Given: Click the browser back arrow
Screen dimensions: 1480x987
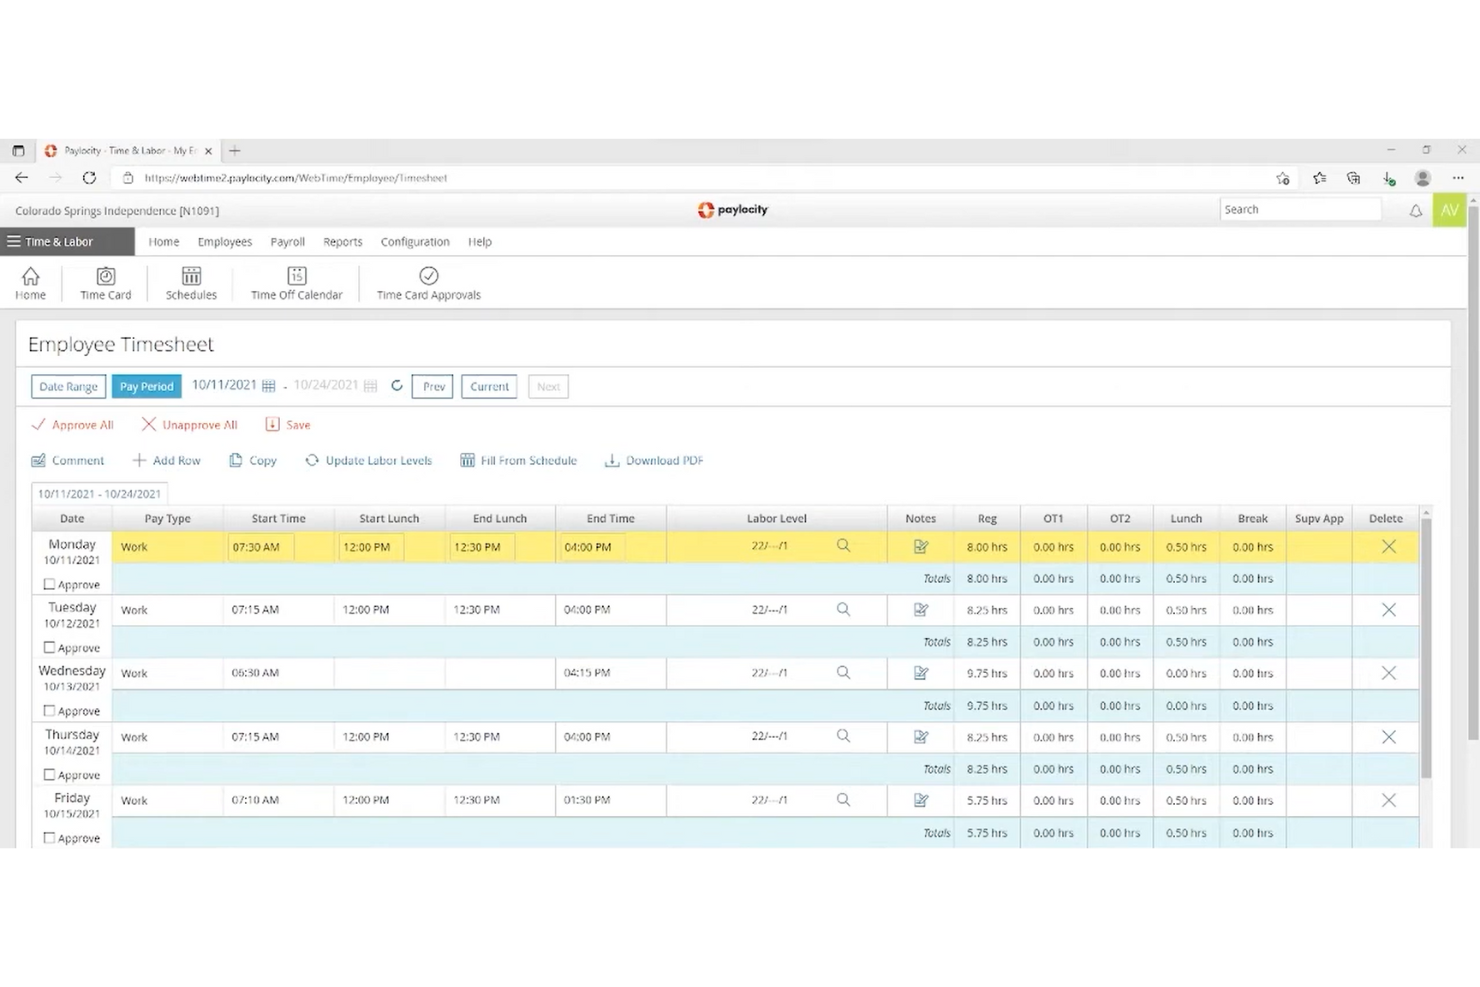Looking at the screenshot, I should tap(21, 178).
